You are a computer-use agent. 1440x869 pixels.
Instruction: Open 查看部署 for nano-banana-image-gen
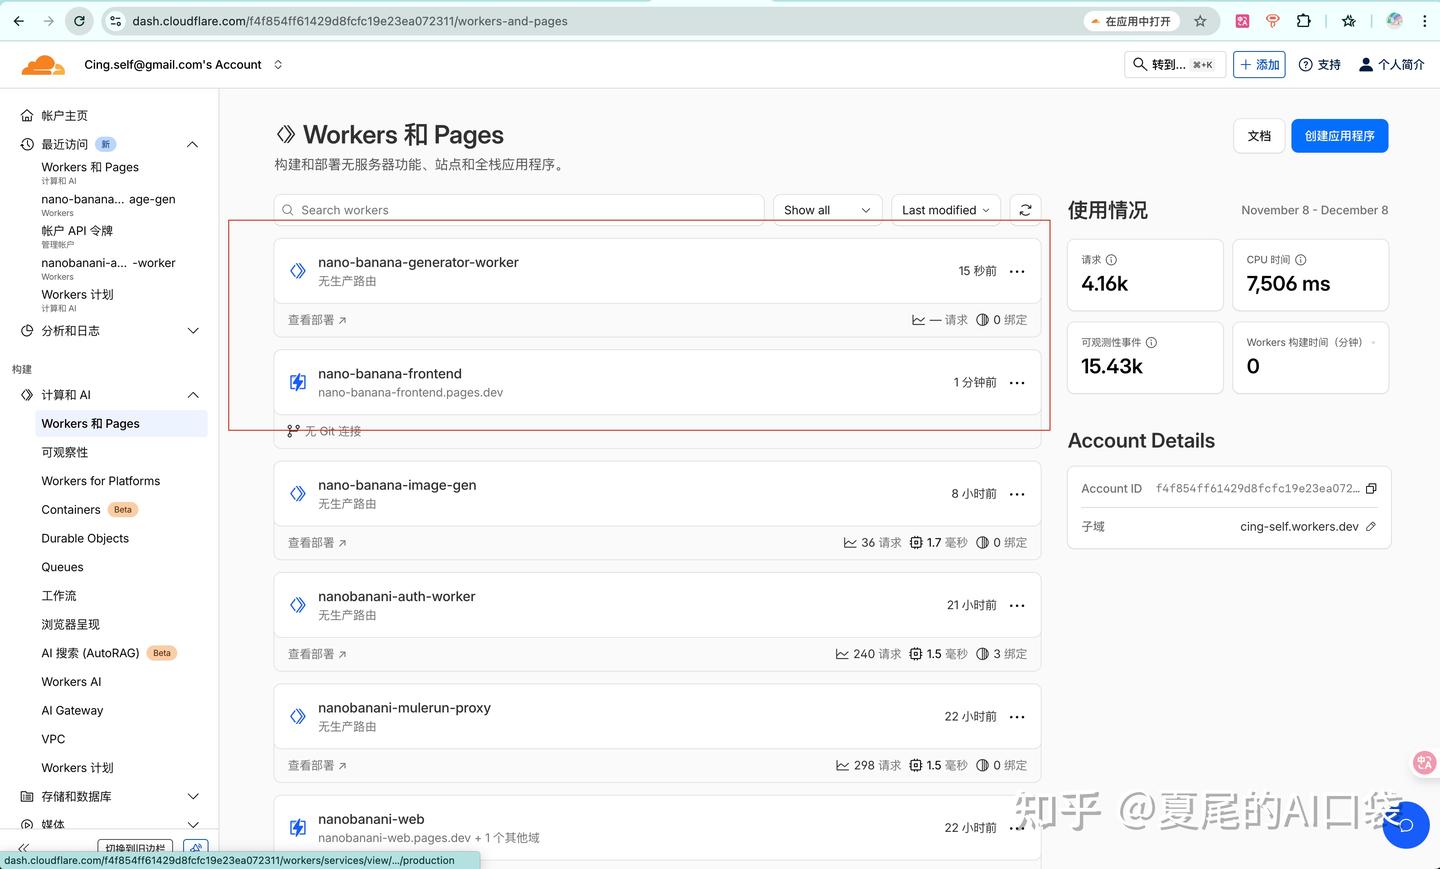[x=311, y=542]
